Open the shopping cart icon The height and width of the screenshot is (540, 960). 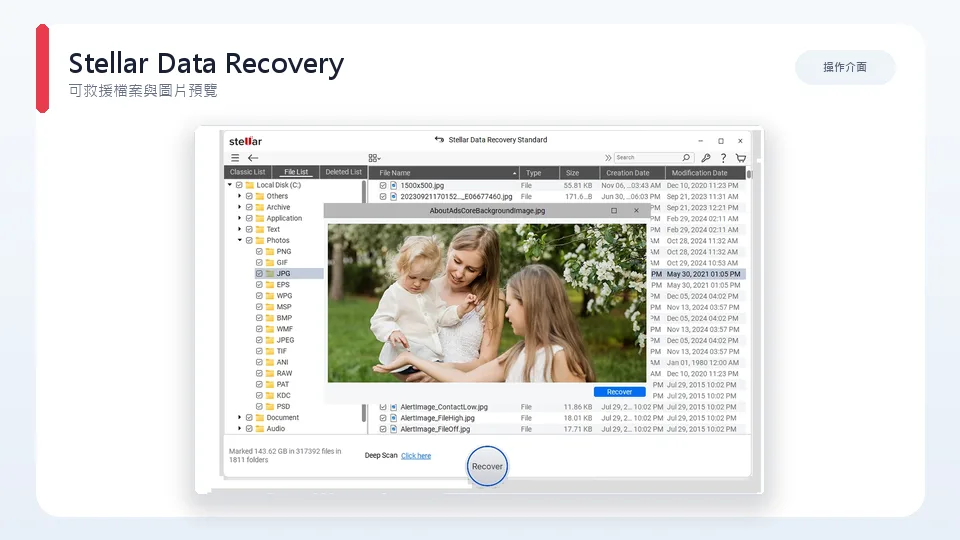(x=741, y=158)
